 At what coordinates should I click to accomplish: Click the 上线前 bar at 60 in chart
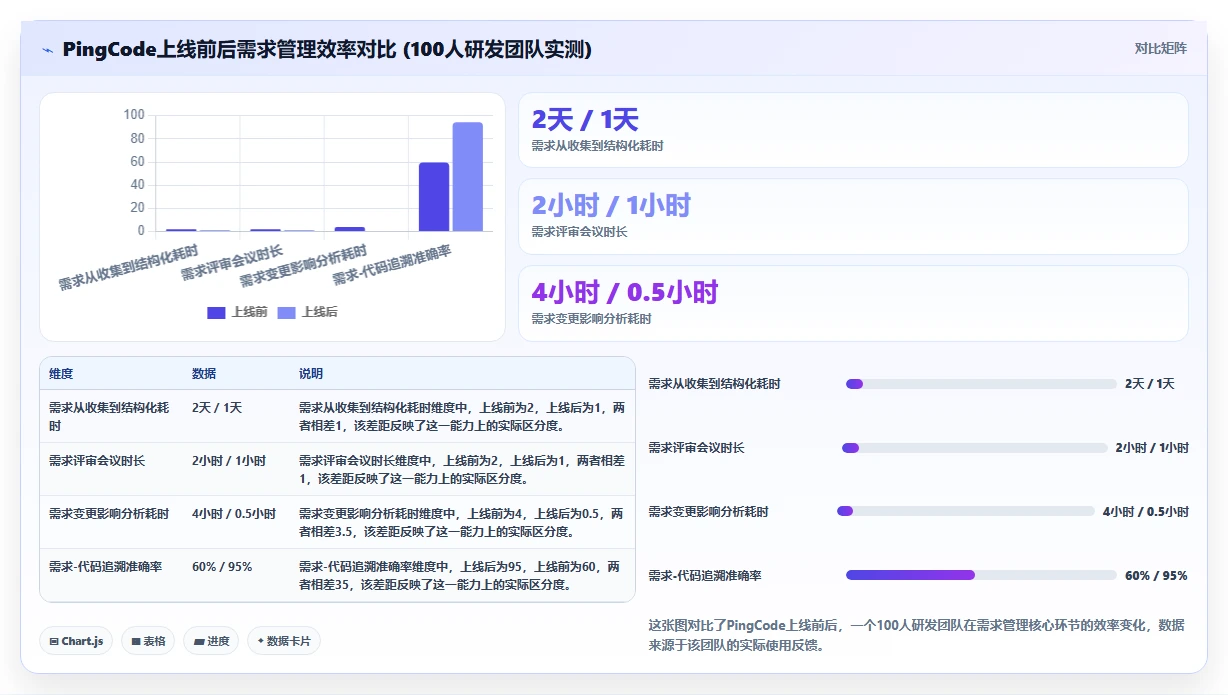[x=434, y=196]
